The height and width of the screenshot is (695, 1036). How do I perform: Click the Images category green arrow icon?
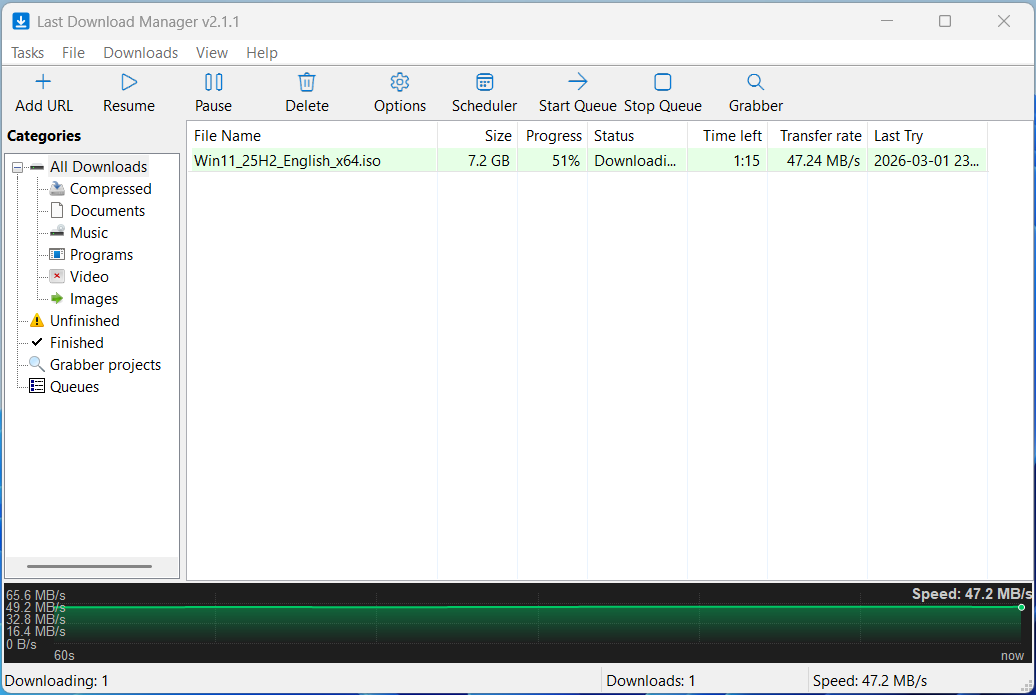(x=57, y=298)
